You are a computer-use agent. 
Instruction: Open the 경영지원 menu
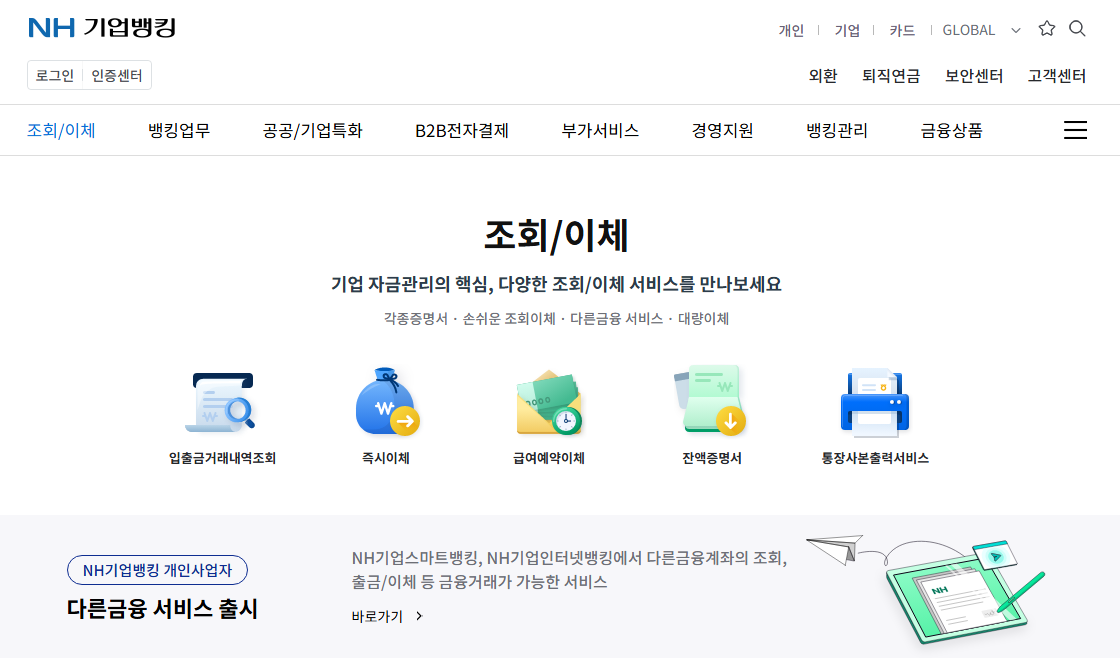coord(722,130)
